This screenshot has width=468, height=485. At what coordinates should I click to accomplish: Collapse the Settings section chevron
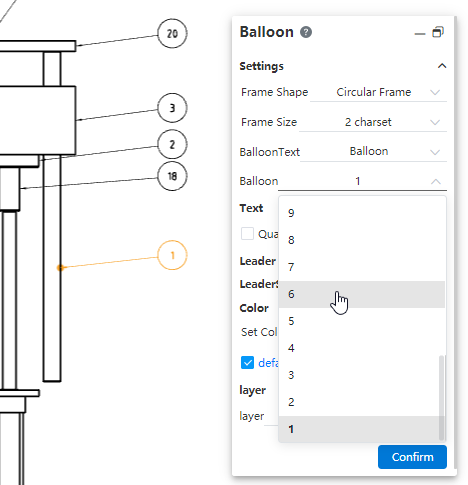[442, 66]
